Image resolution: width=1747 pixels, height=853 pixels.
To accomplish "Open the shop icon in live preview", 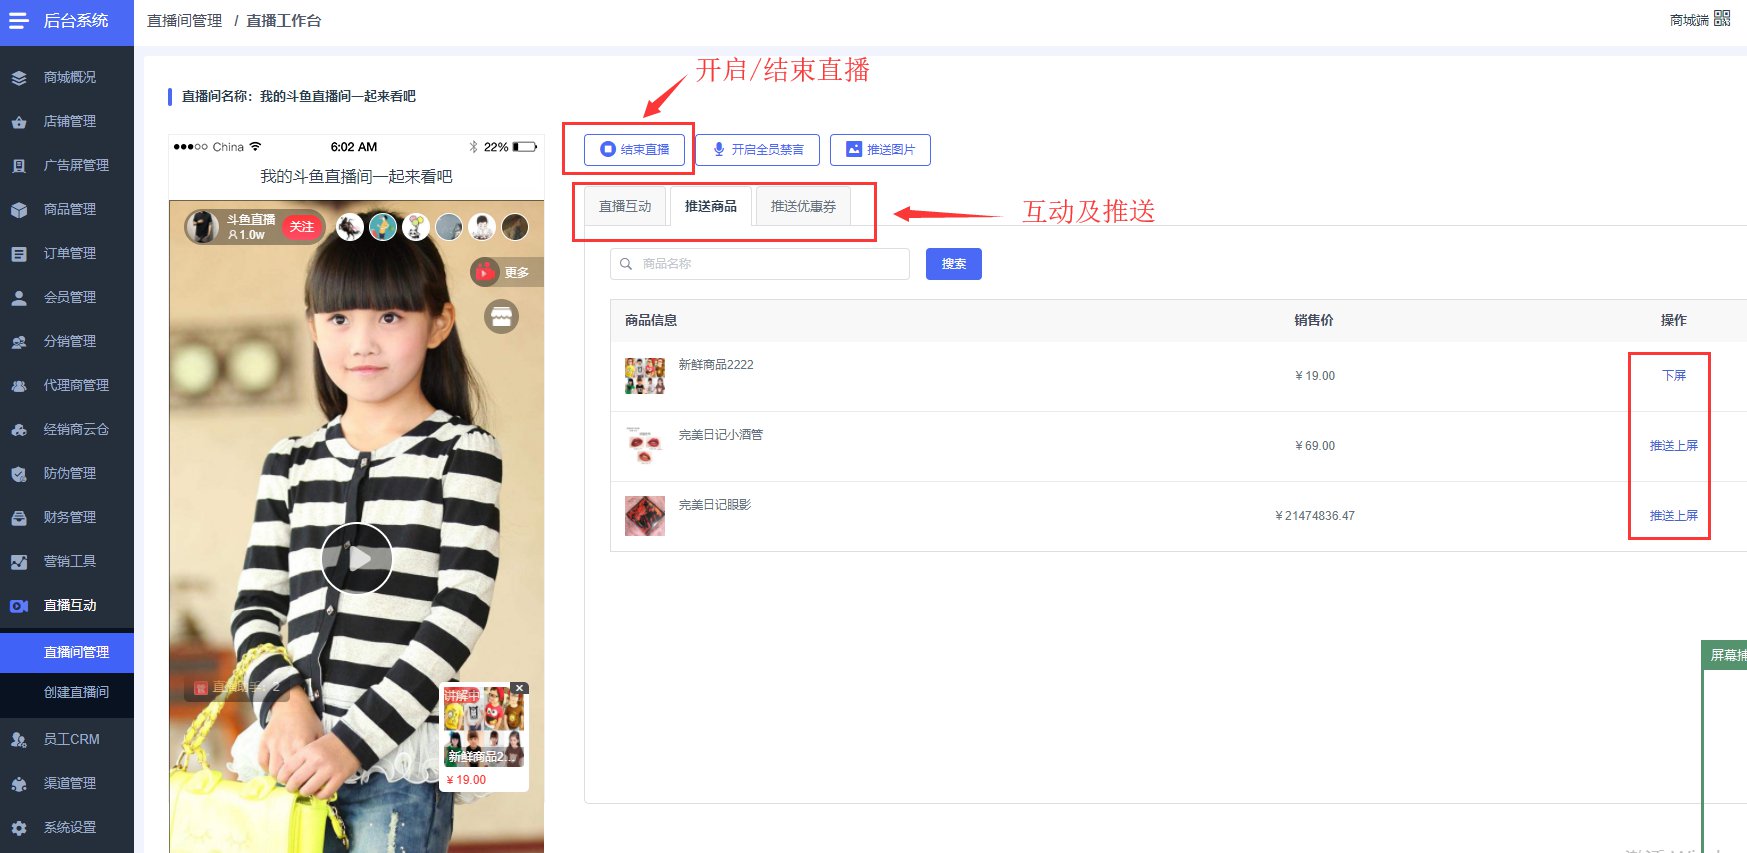I will coord(502,317).
